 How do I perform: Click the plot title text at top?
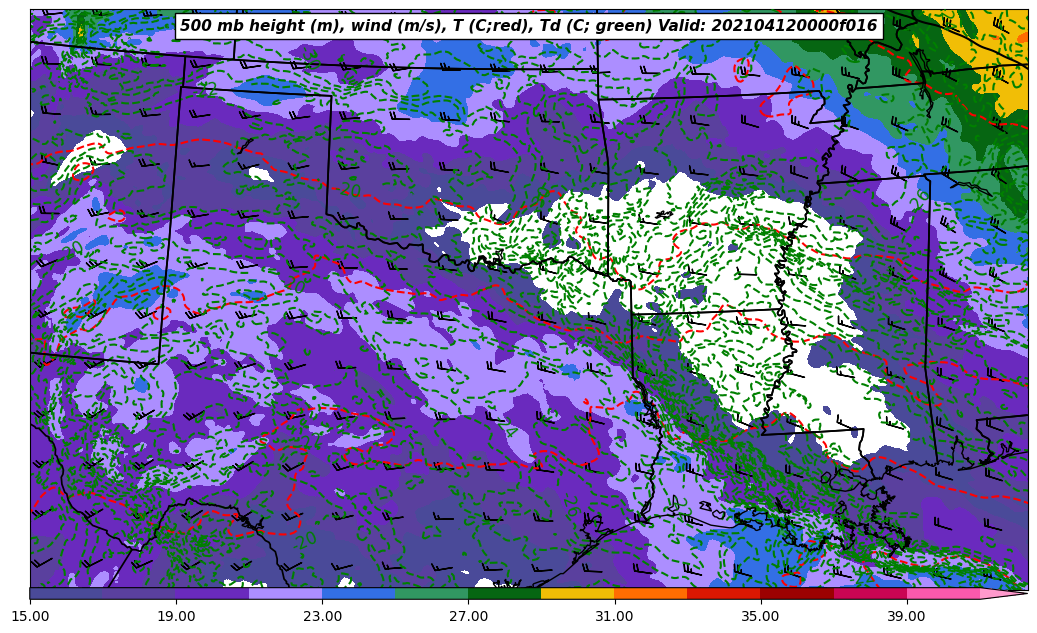click(528, 26)
